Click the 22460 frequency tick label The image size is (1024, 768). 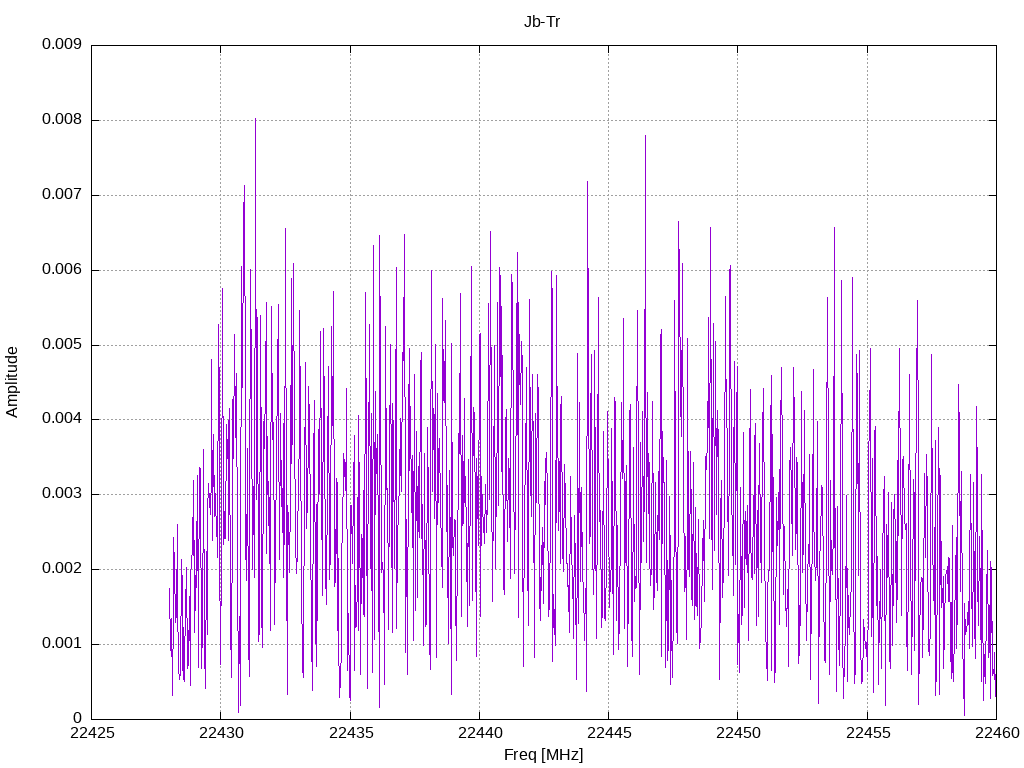(x=997, y=733)
